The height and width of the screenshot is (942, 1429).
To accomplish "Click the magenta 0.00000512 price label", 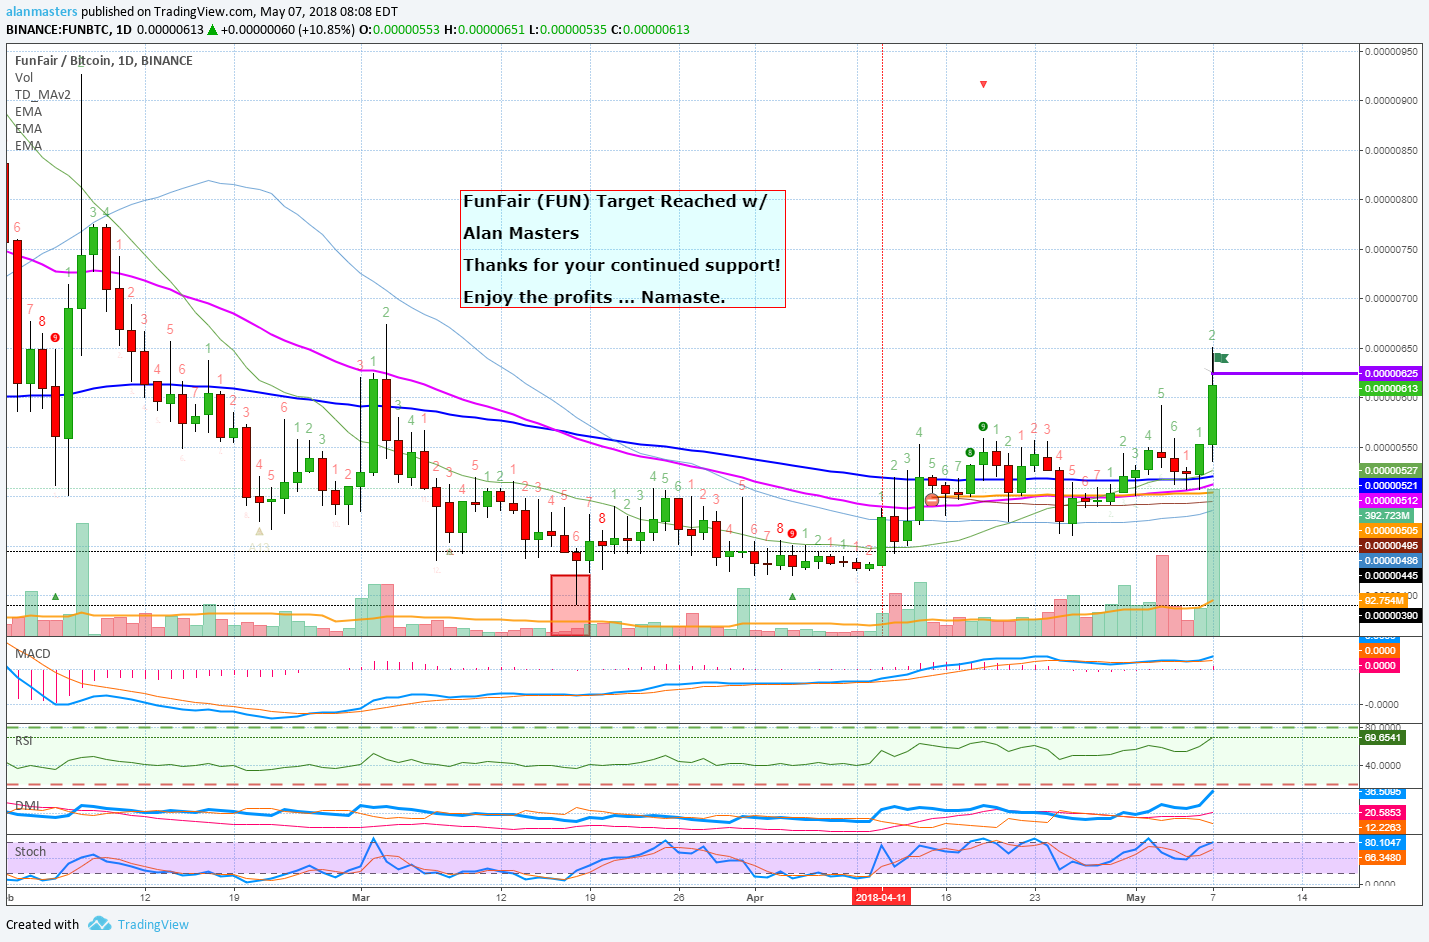I will pyautogui.click(x=1391, y=500).
